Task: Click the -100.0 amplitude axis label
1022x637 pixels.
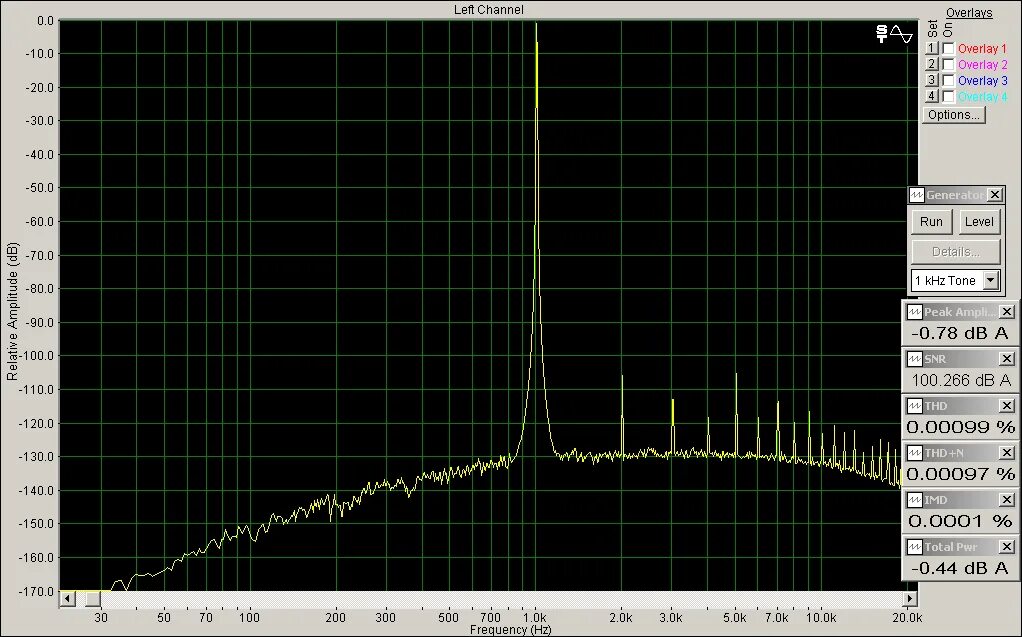Action: pyautogui.click(x=38, y=356)
